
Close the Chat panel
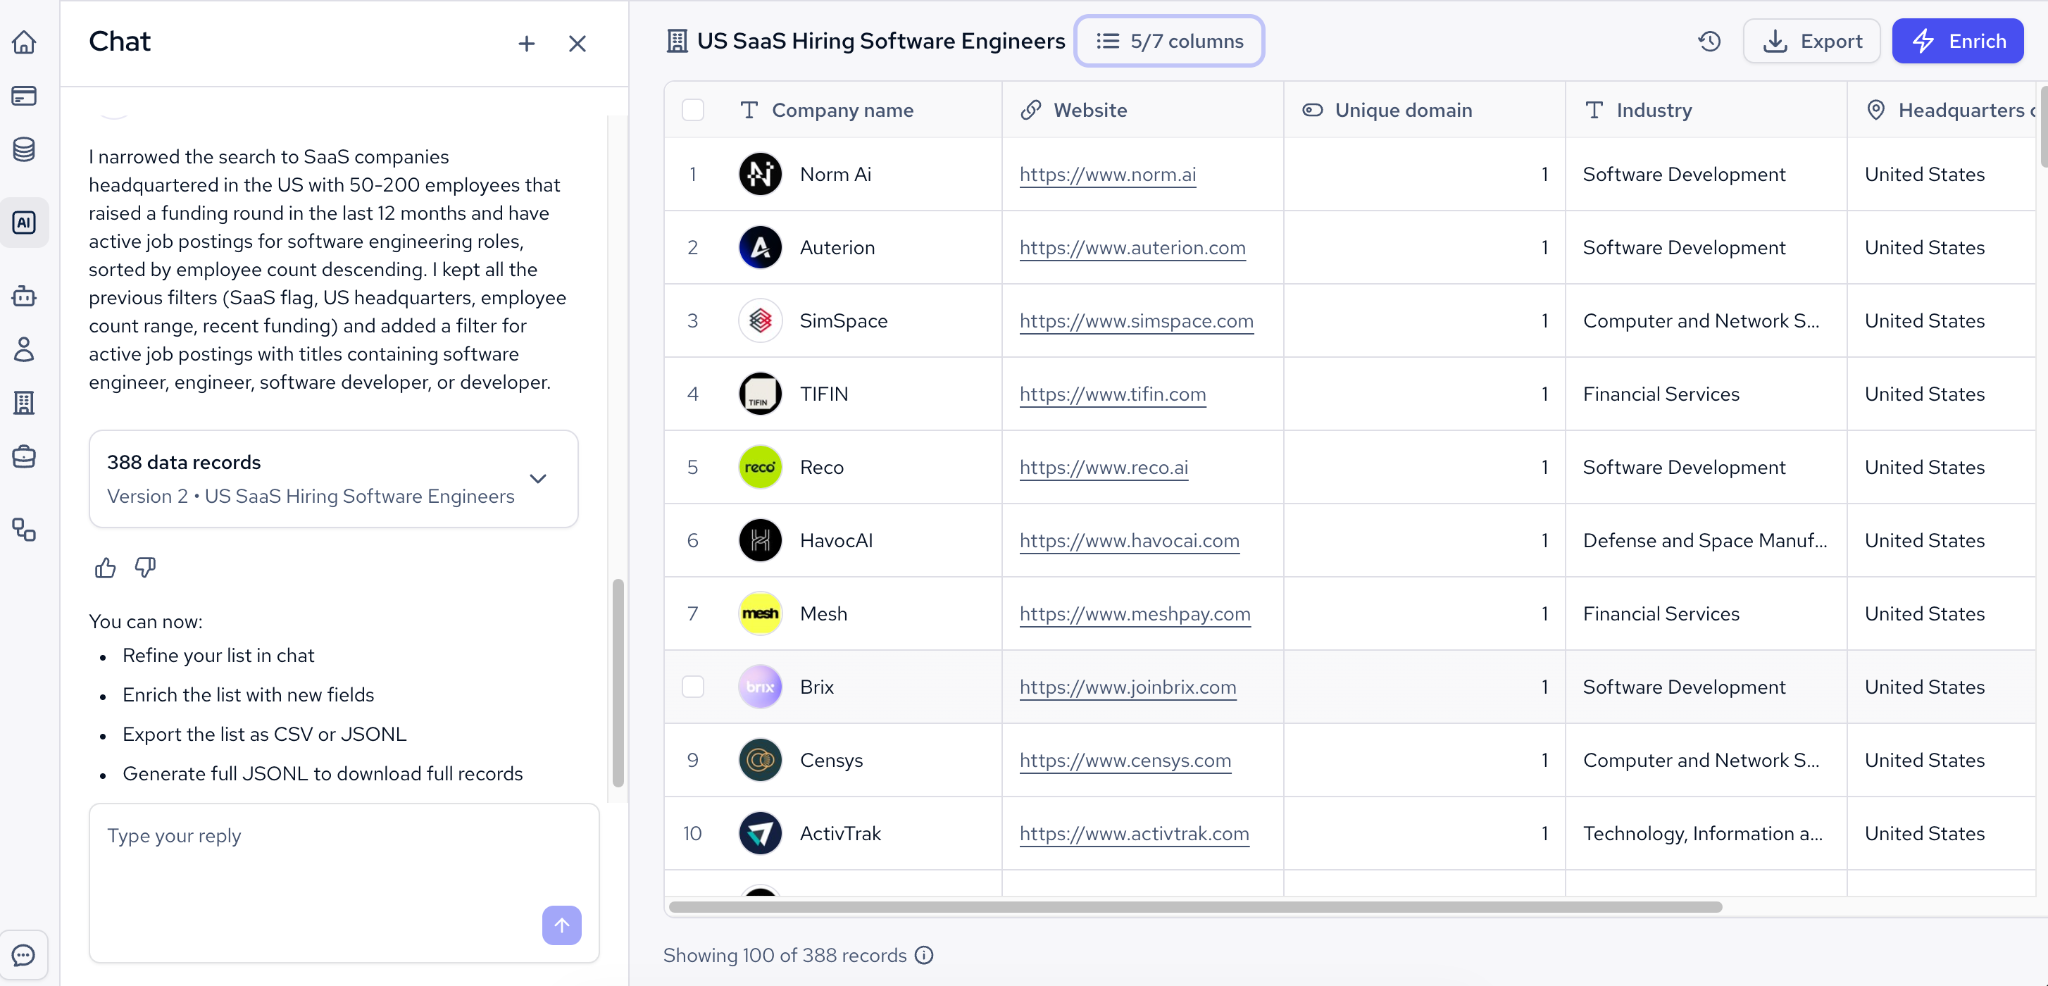(577, 43)
